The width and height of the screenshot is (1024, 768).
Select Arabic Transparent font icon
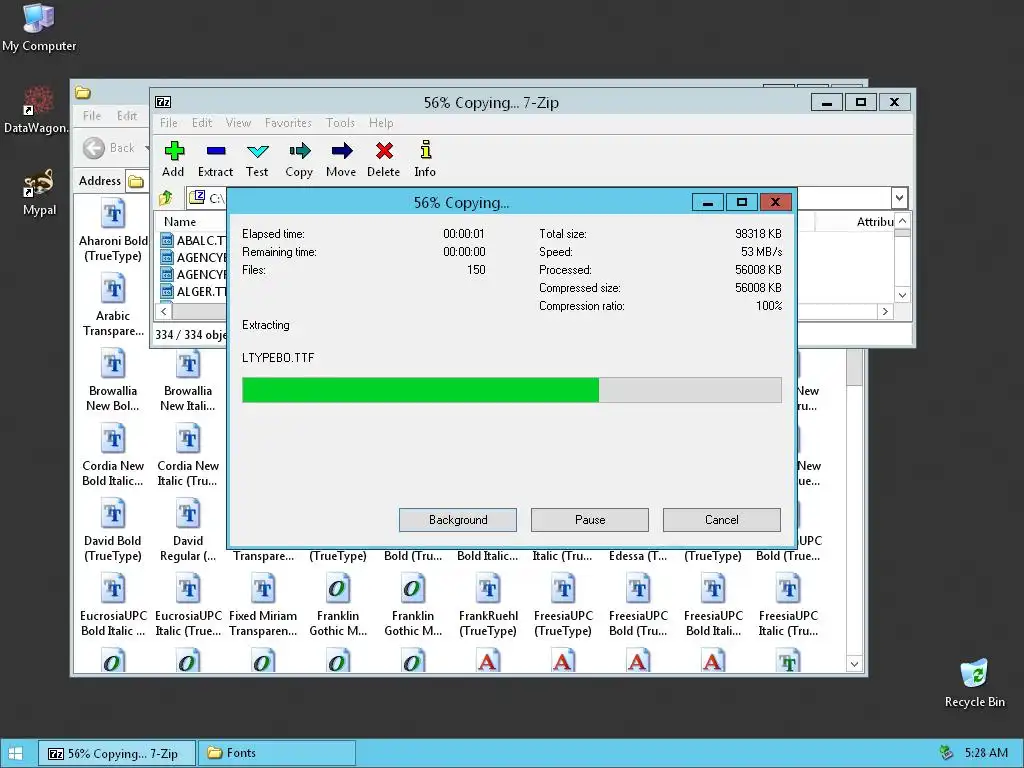[x=113, y=306]
